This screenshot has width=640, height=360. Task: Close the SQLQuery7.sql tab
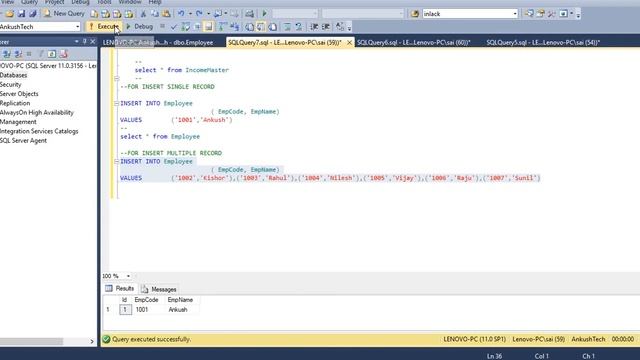click(x=349, y=42)
